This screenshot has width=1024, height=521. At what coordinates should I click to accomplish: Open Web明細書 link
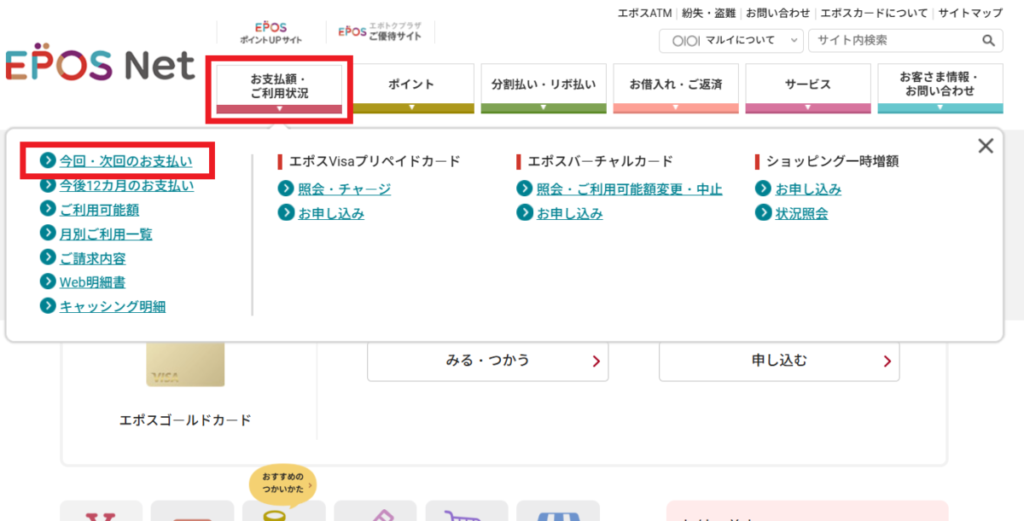click(93, 282)
